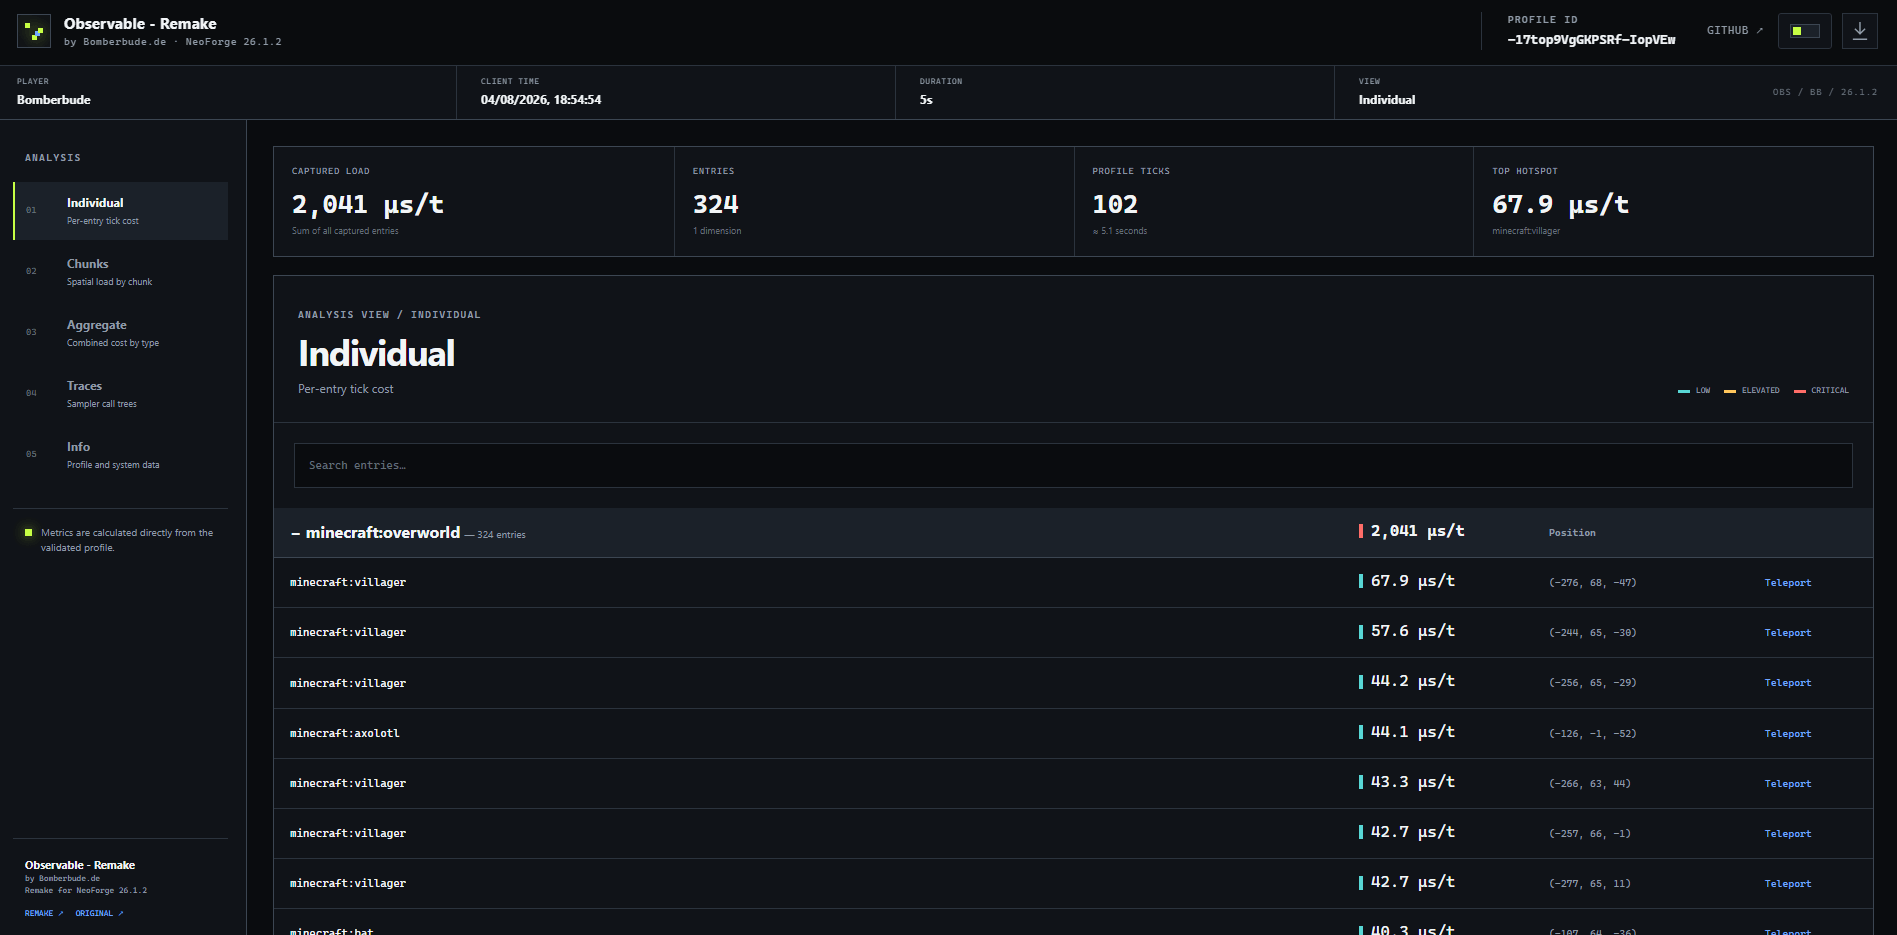1897x935 pixels.
Task: Teleport to the 57.6 µs/t villager
Action: (x=1787, y=633)
